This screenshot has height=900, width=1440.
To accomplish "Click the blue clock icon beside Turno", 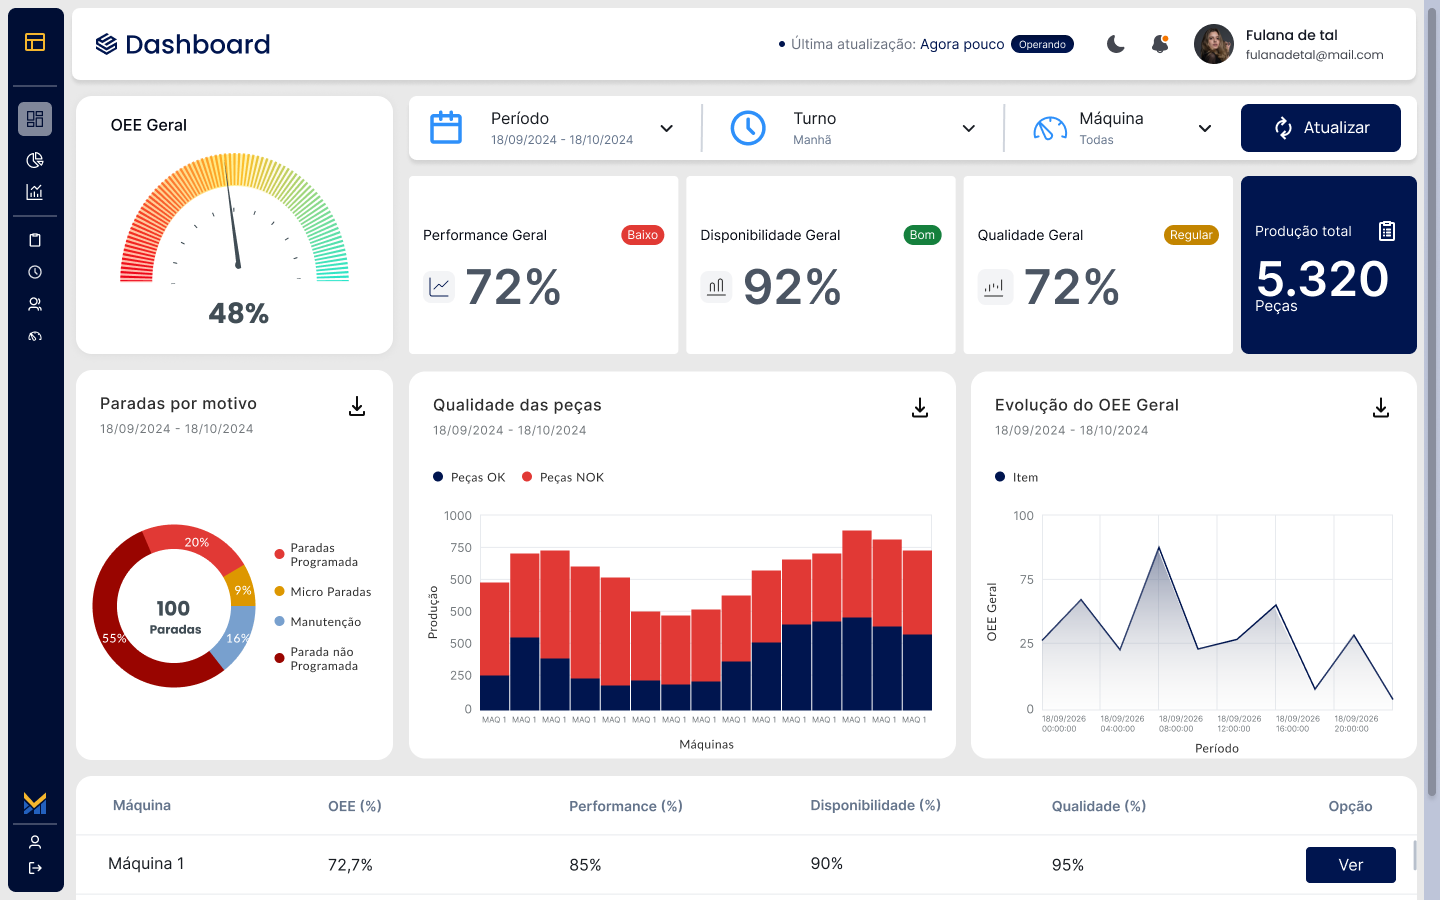I will click(748, 128).
